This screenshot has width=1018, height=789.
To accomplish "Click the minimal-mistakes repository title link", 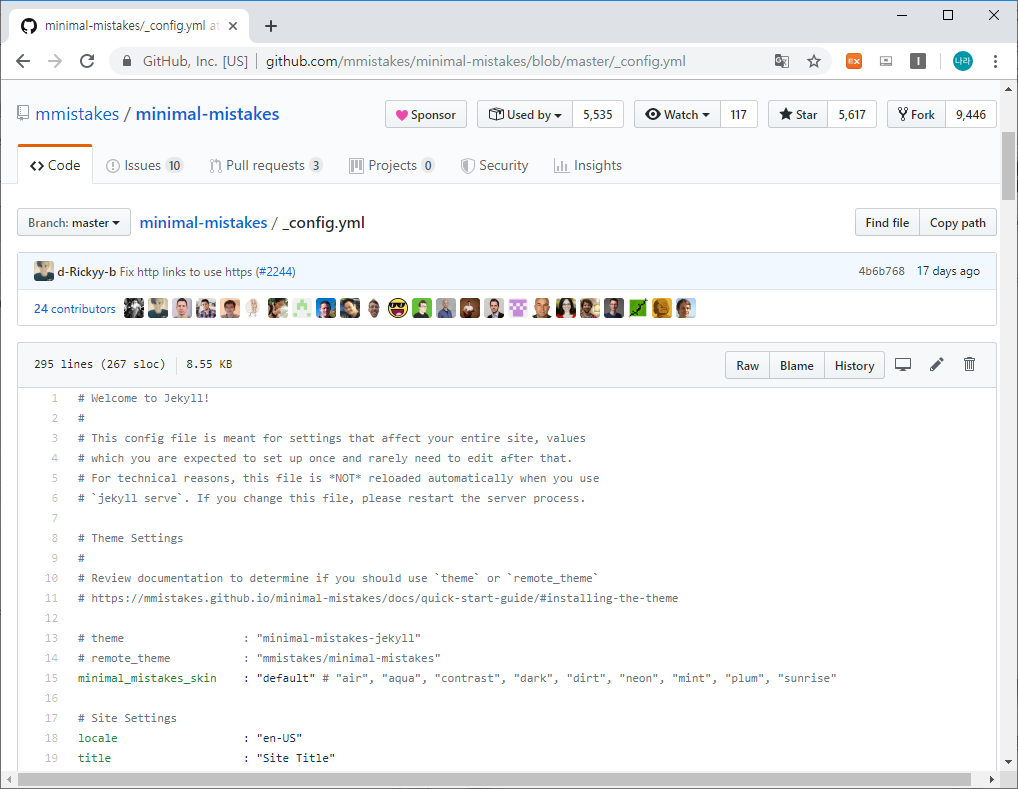I will tap(207, 114).
